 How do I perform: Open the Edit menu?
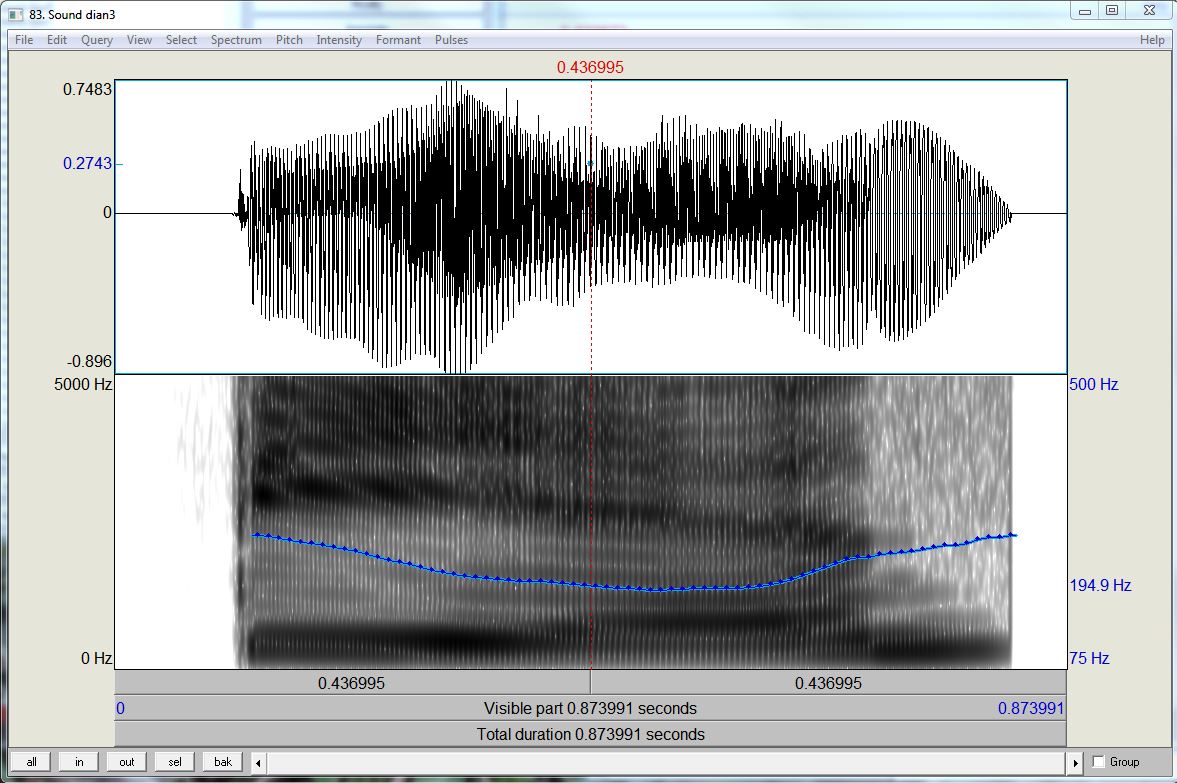pyautogui.click(x=57, y=40)
